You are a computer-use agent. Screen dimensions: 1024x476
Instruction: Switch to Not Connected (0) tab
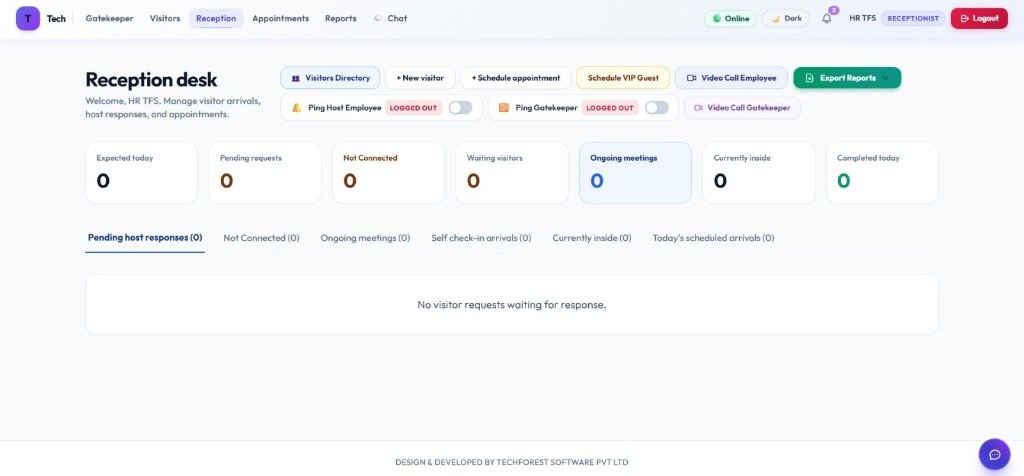click(261, 238)
